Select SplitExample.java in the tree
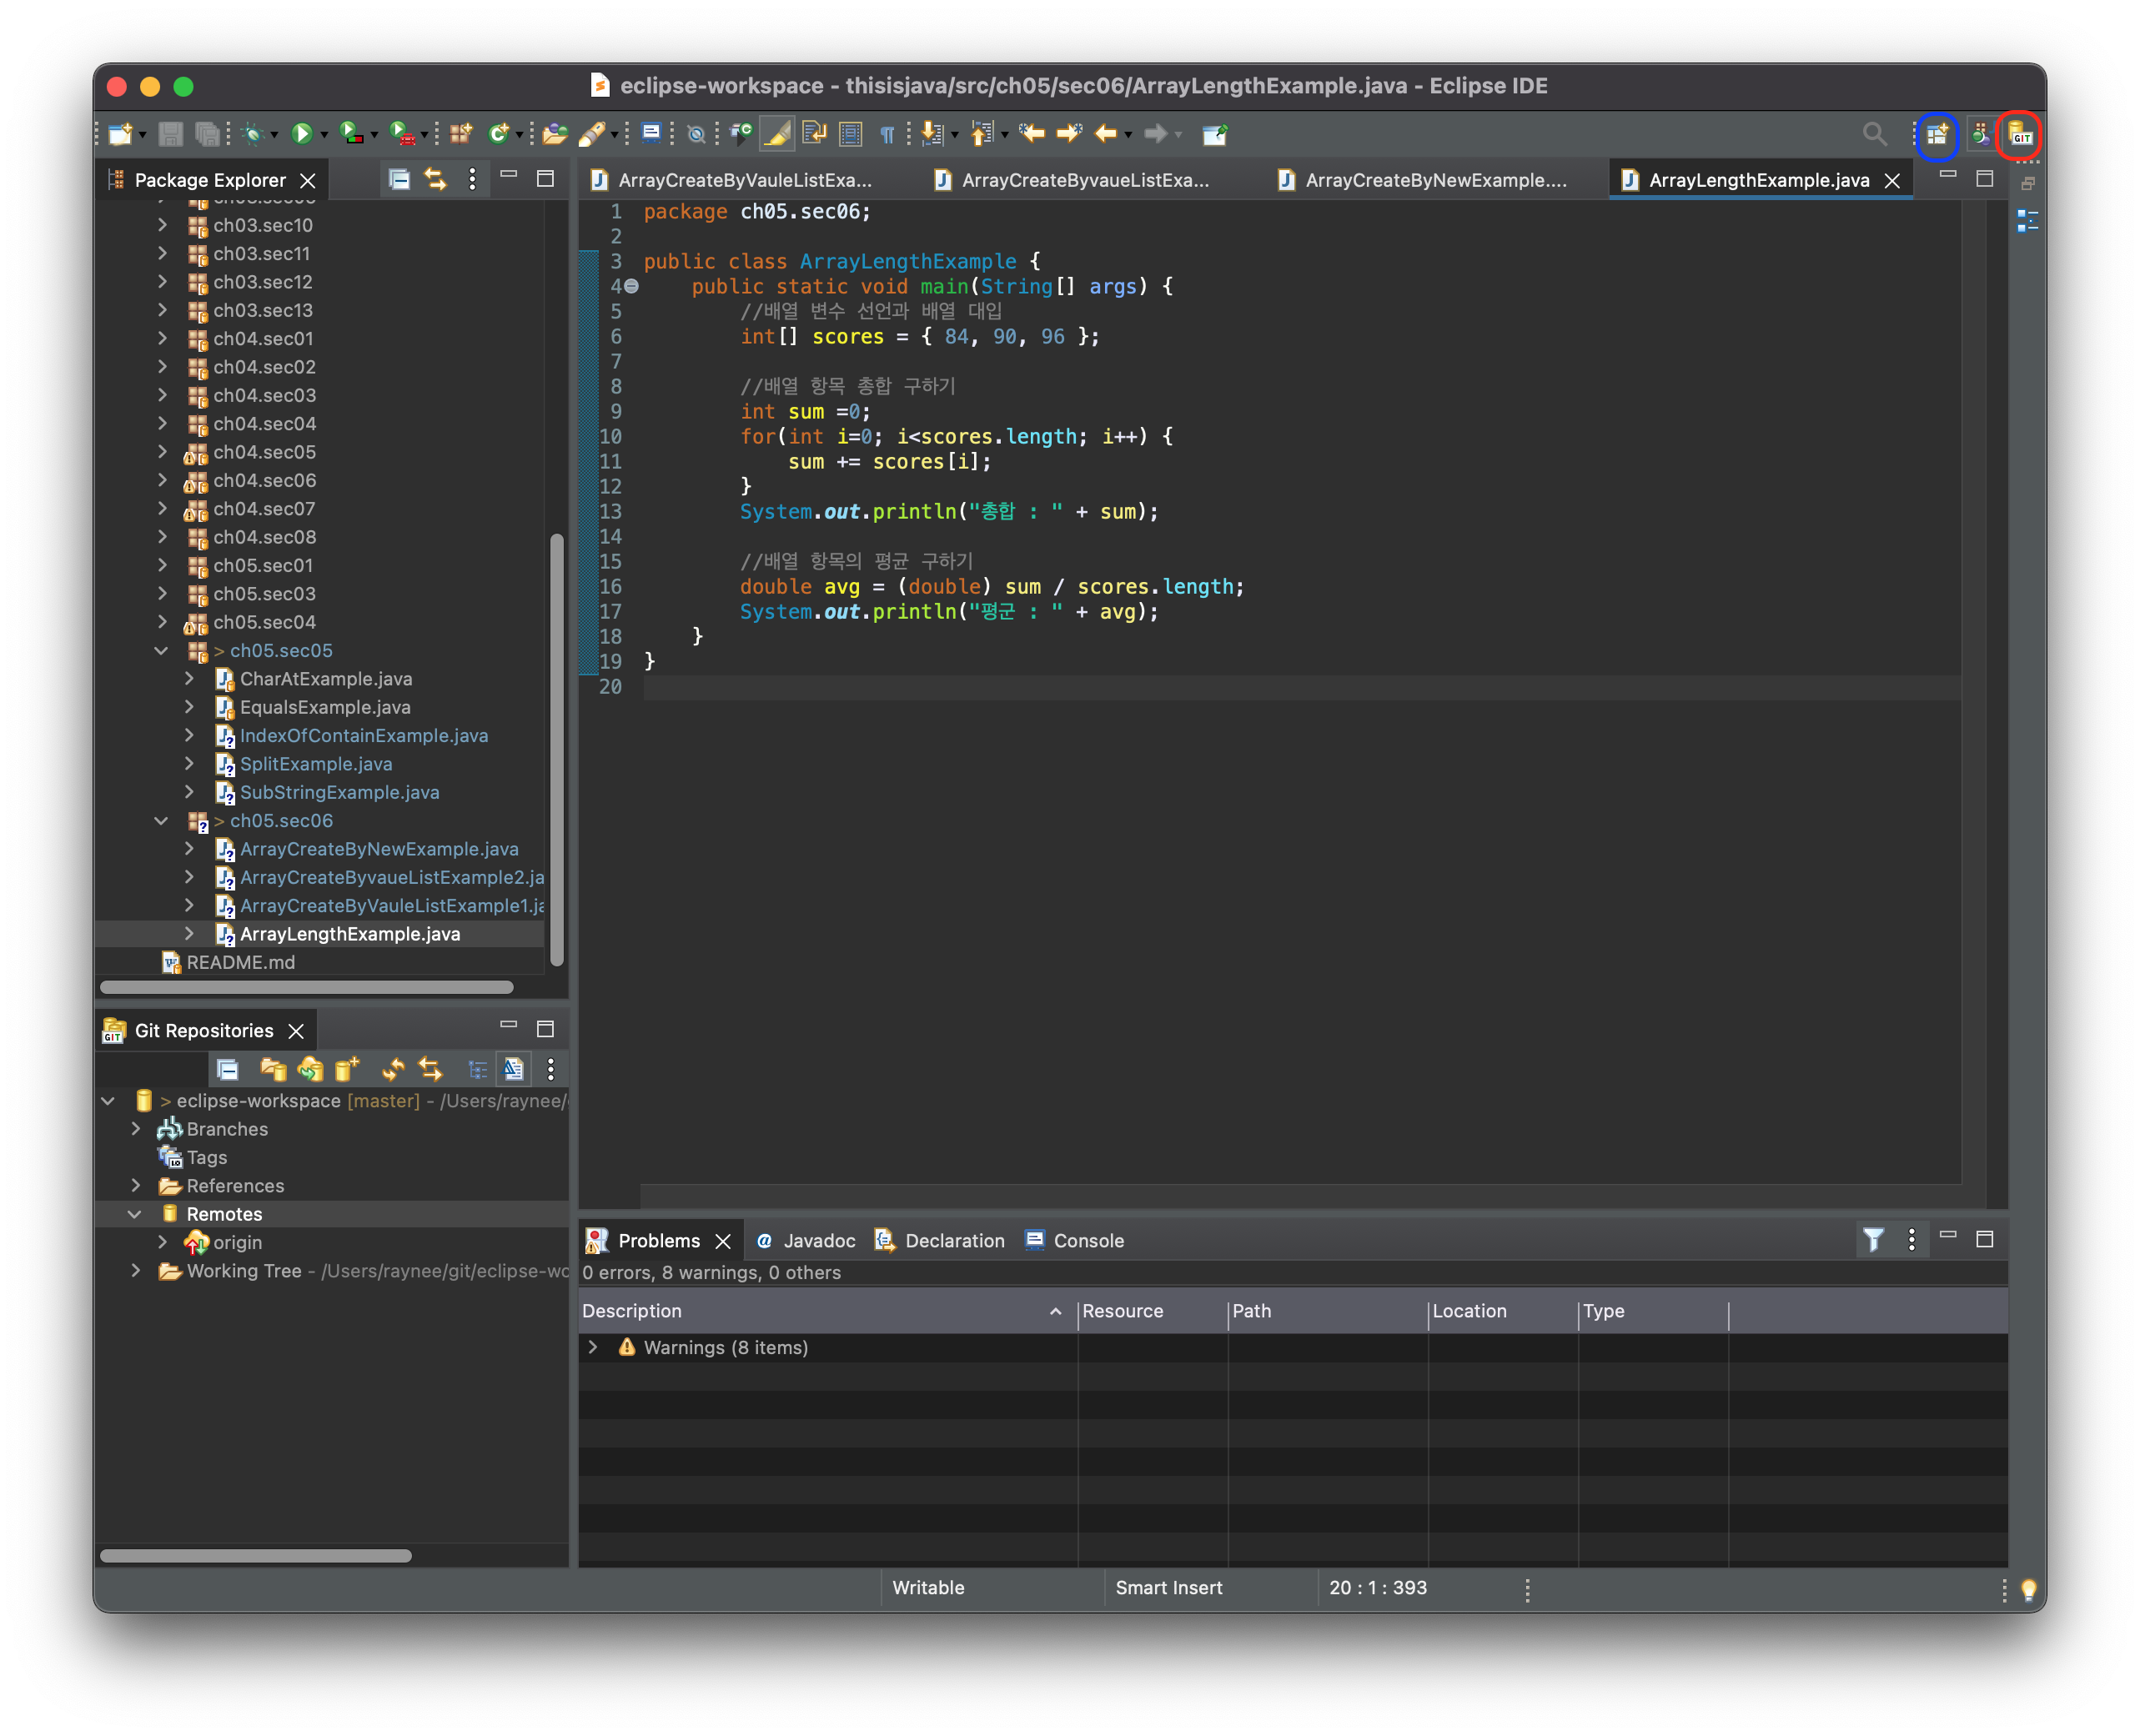This screenshot has width=2140, height=1736. pyautogui.click(x=316, y=763)
